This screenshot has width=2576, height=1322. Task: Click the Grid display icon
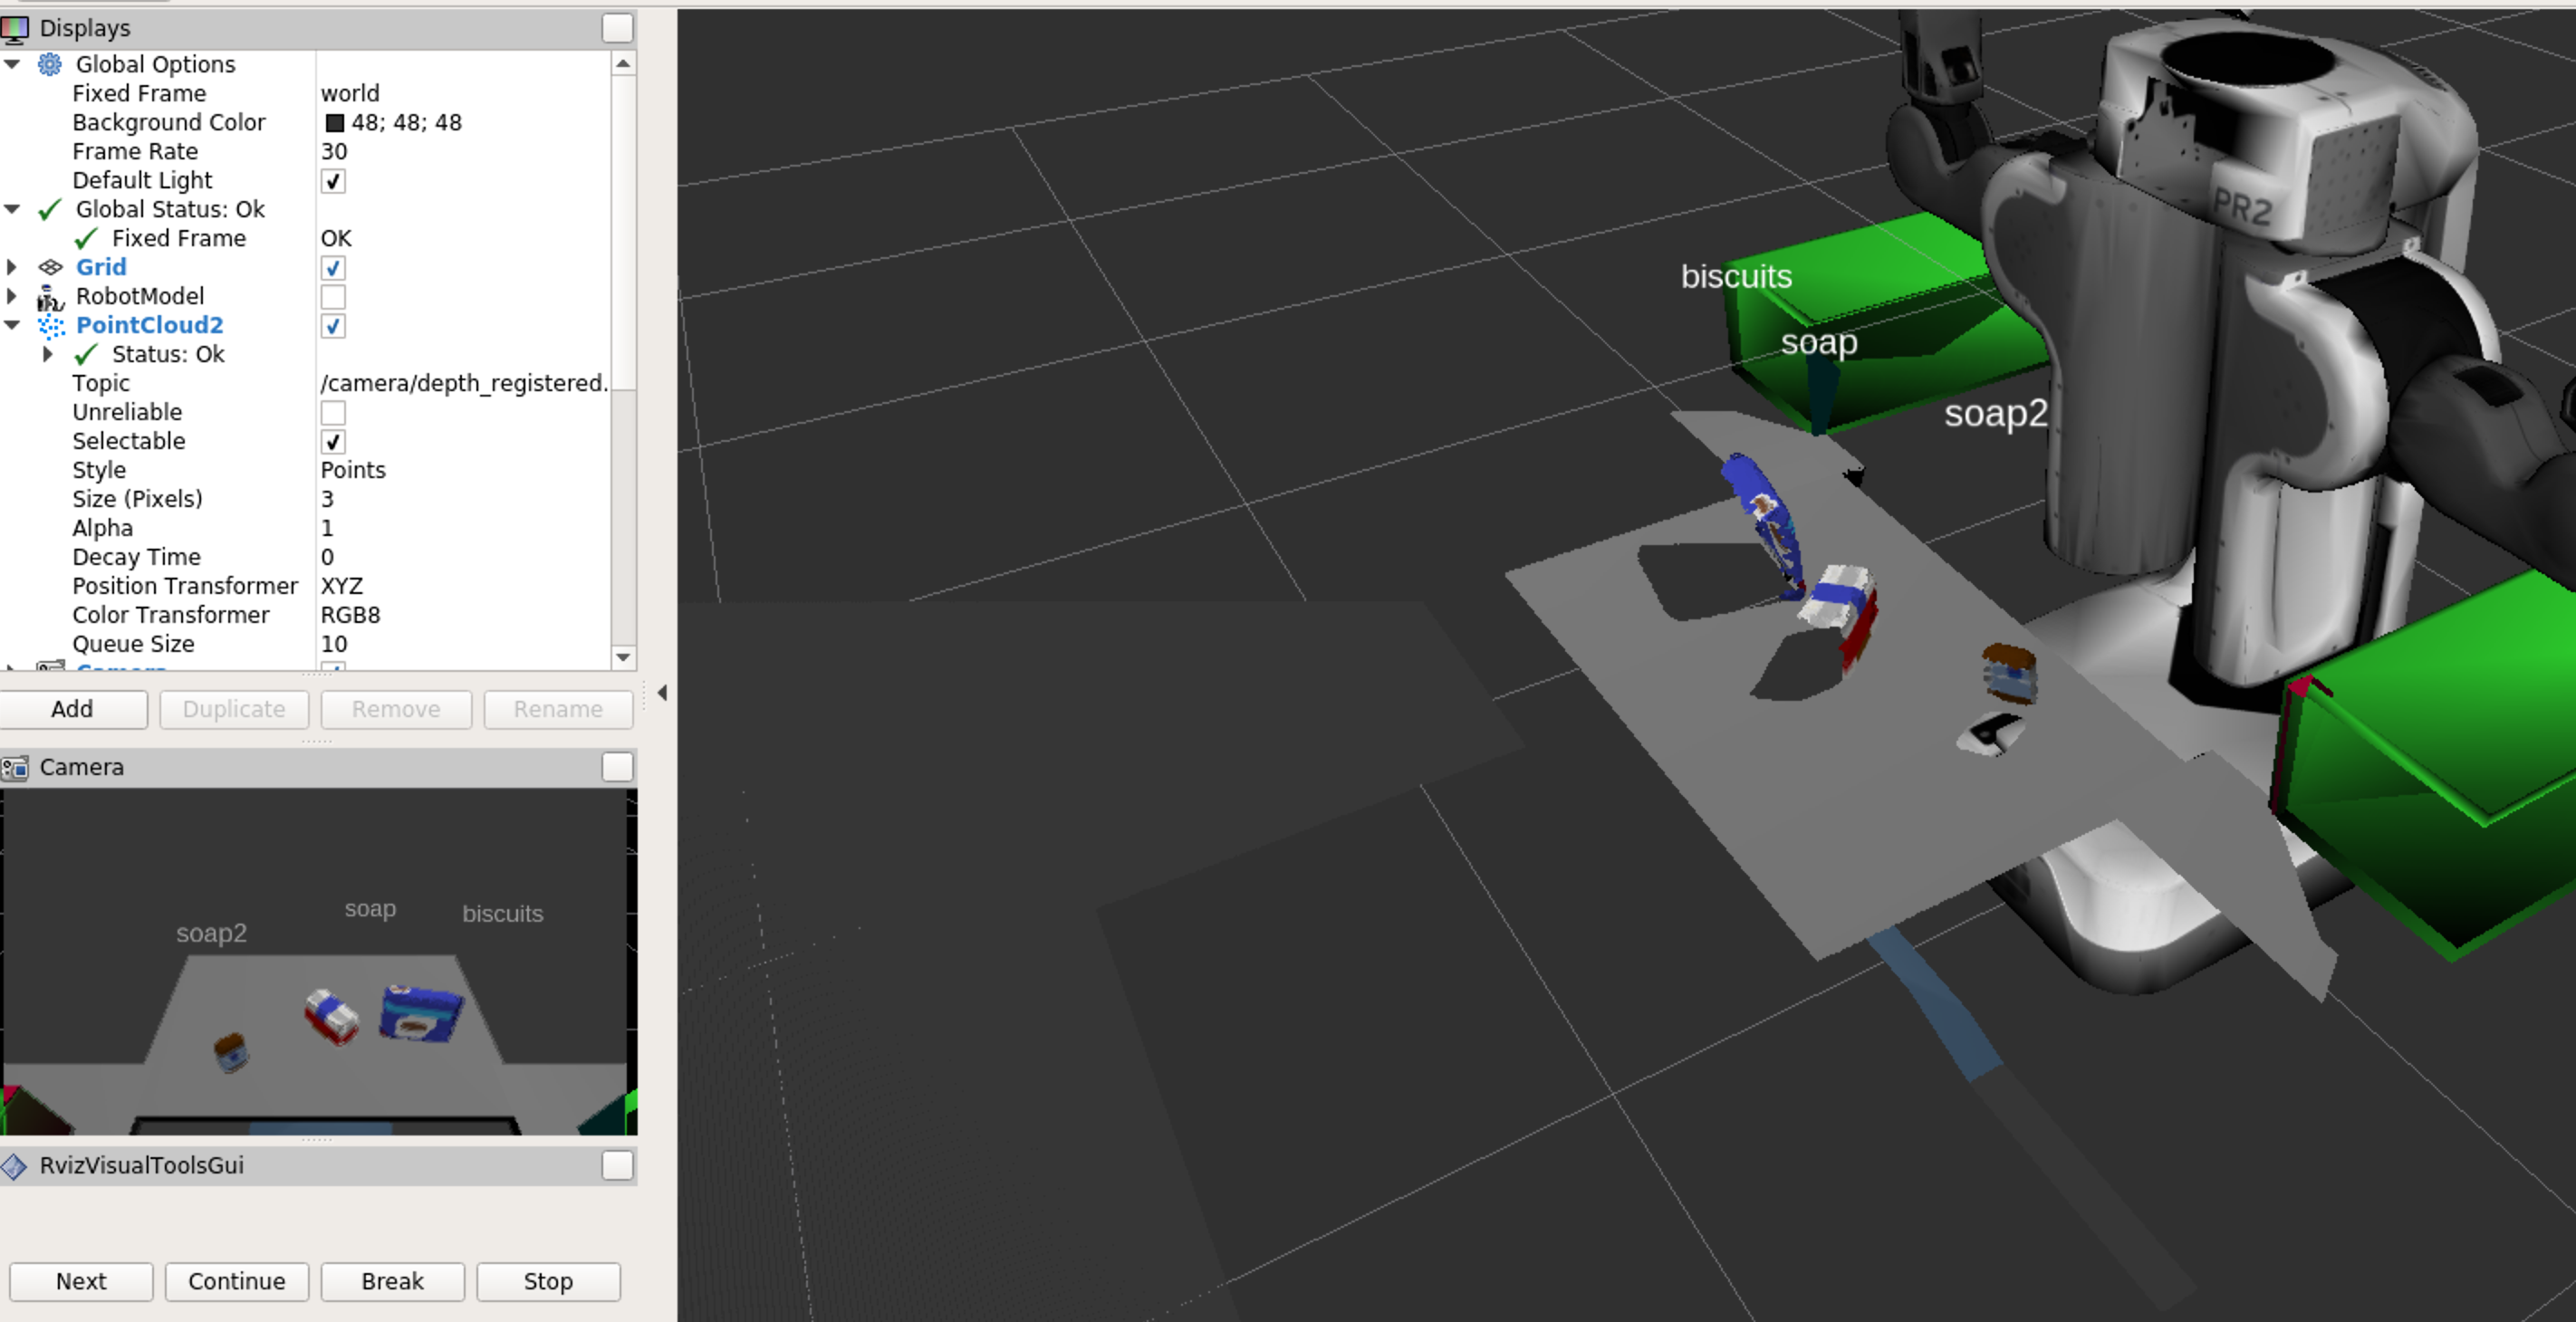tap(50, 267)
